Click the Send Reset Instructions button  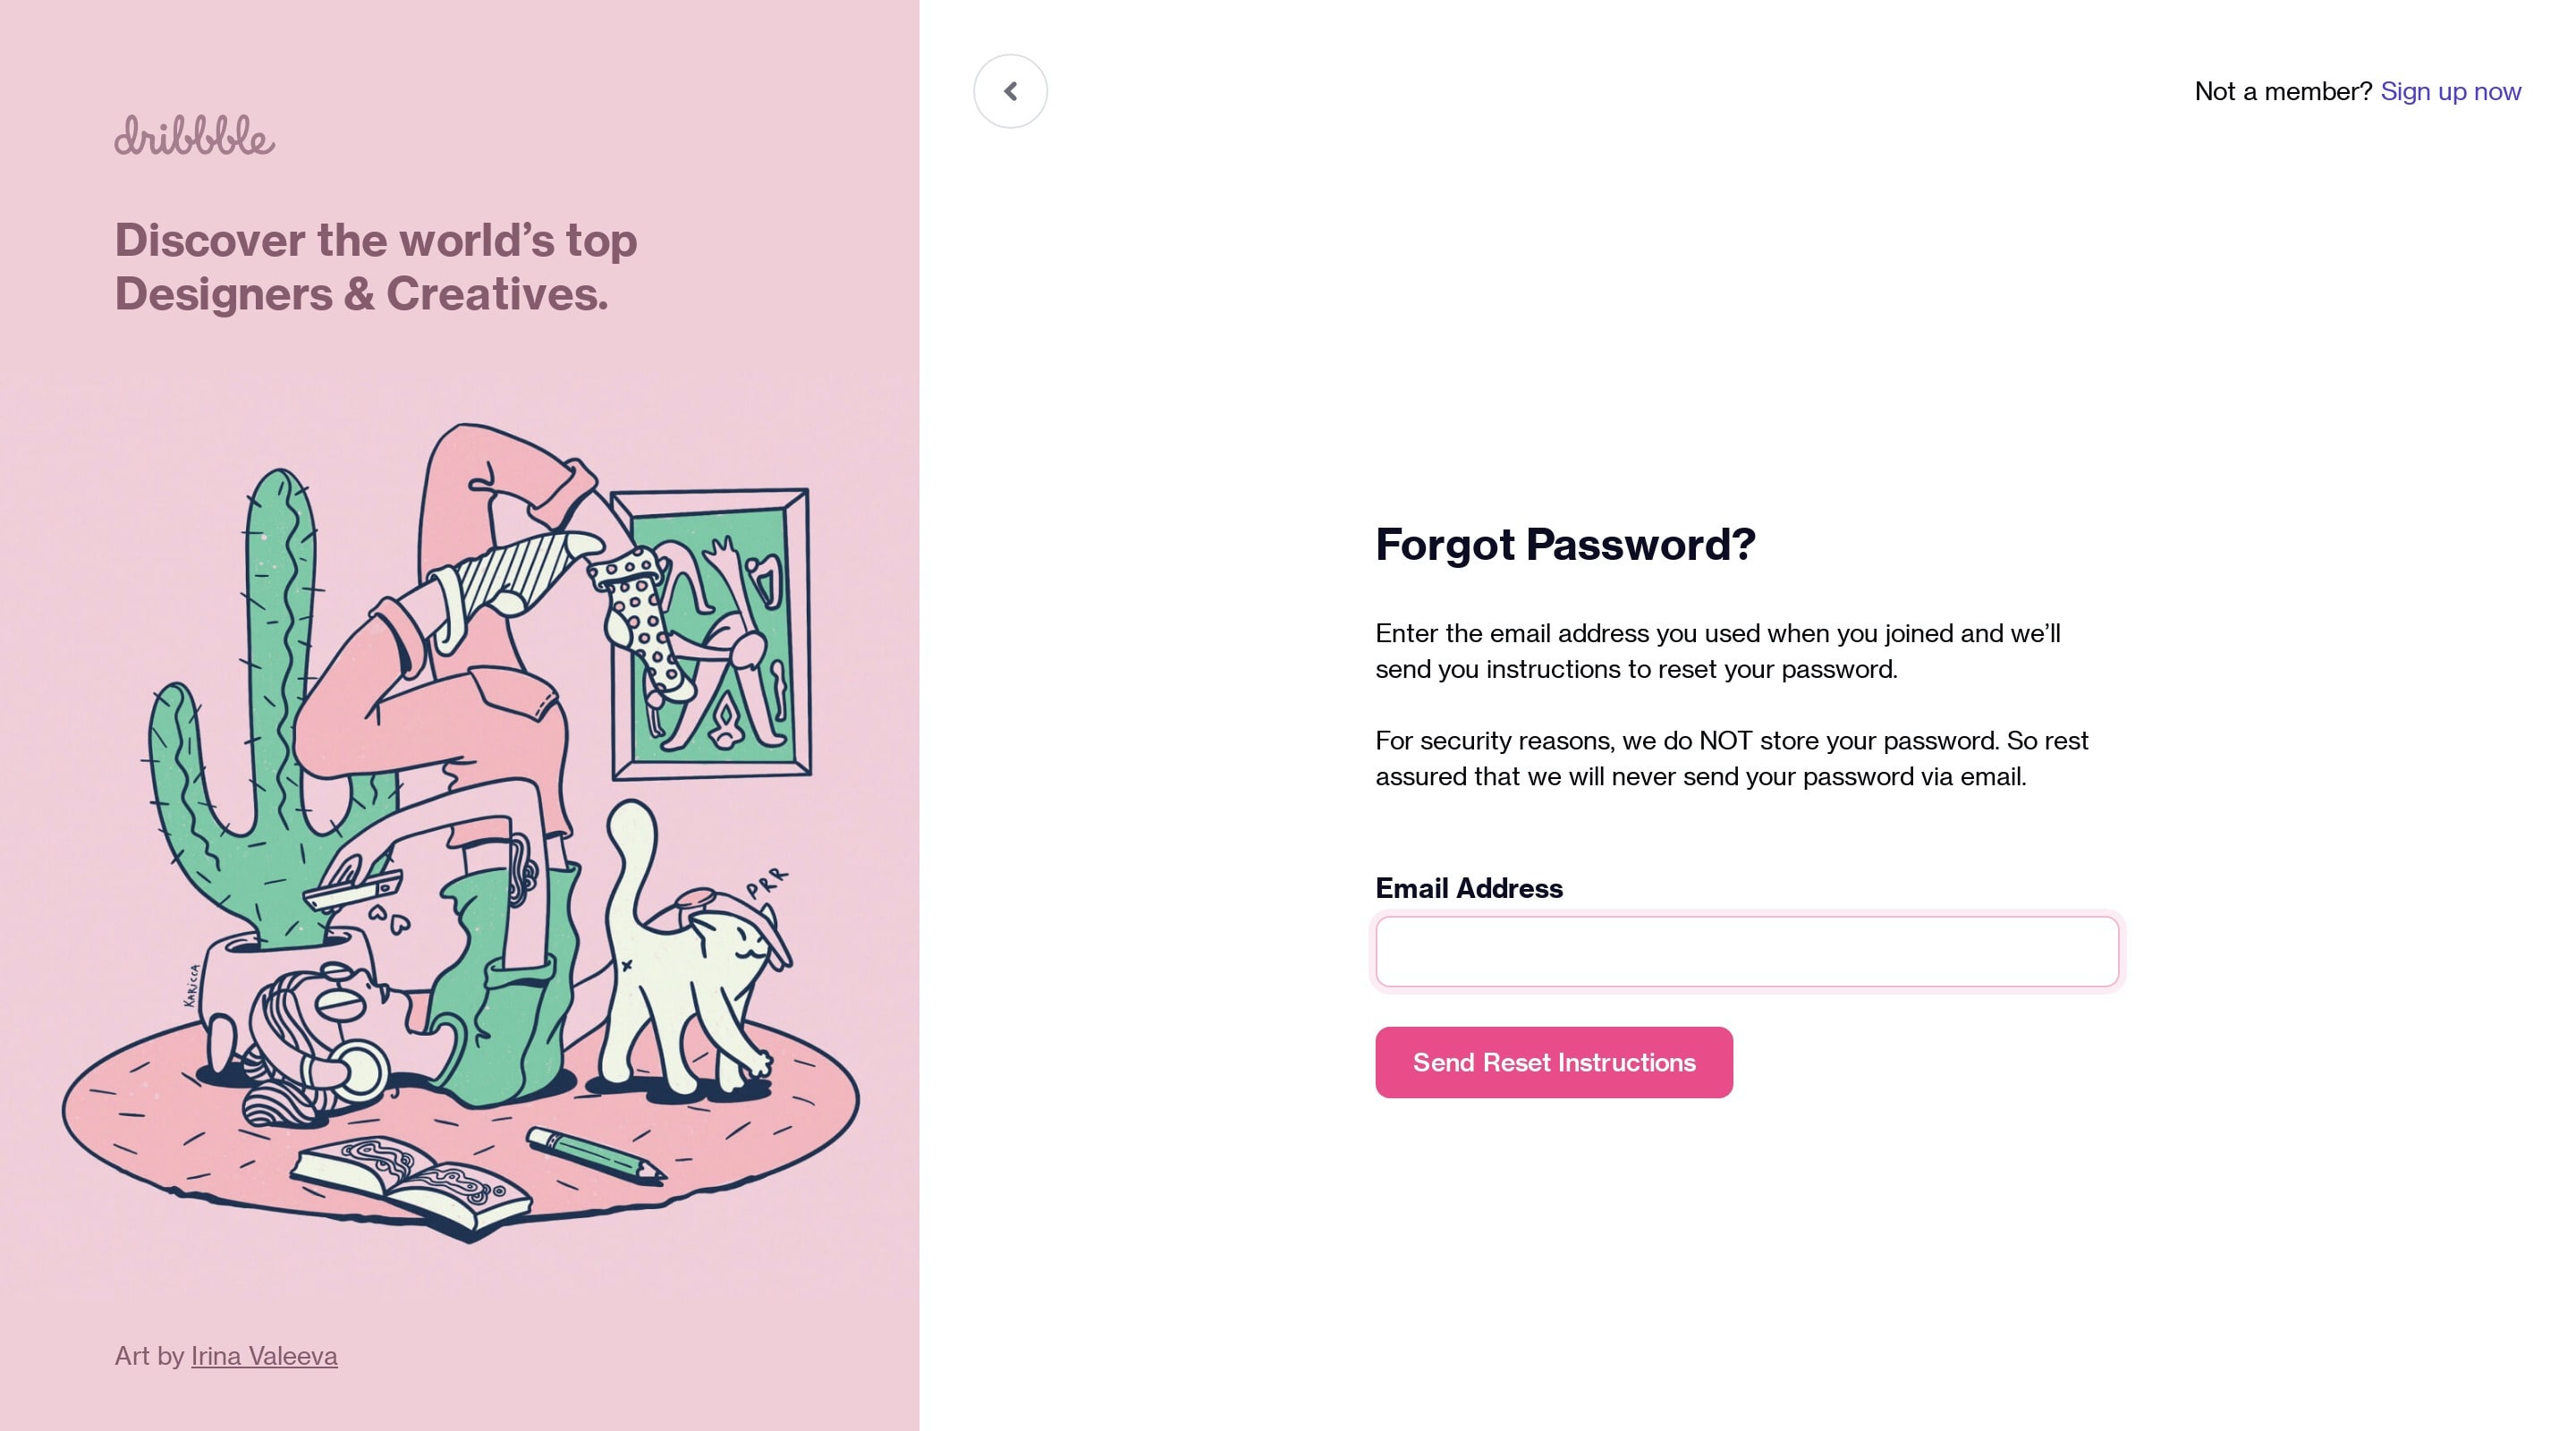coord(1554,1062)
